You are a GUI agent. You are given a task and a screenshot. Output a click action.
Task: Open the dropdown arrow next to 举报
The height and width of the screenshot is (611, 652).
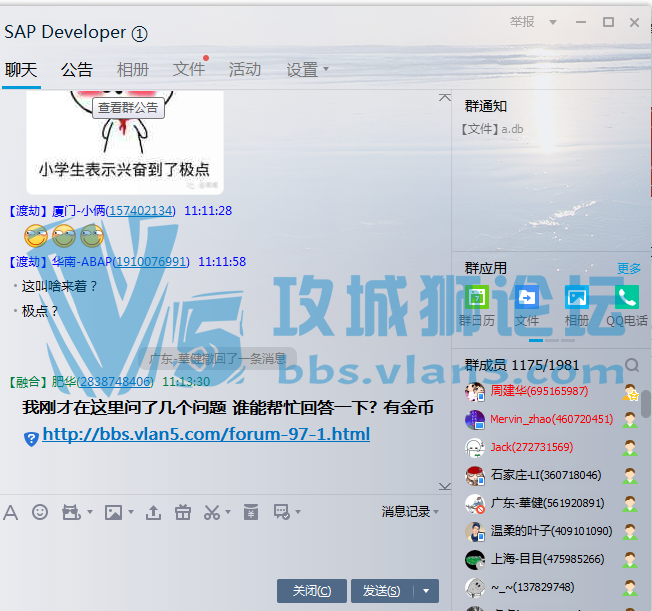tap(553, 22)
